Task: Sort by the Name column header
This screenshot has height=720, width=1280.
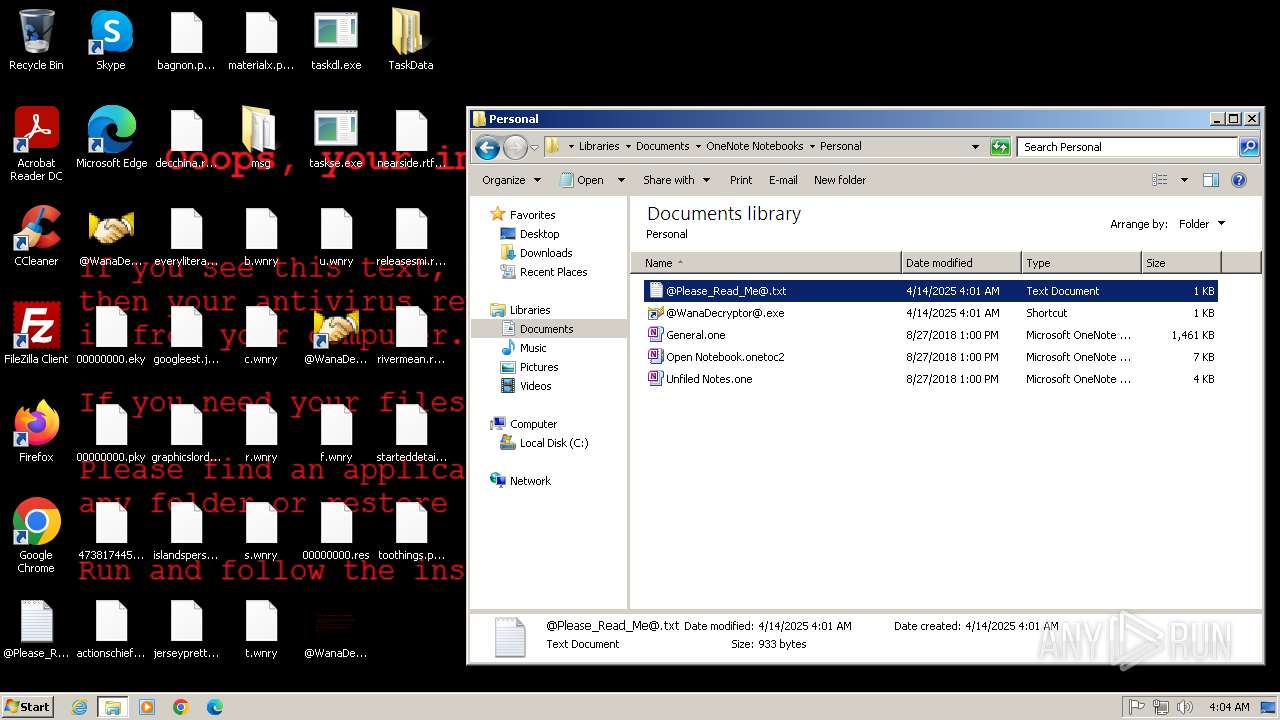Action: 766,263
